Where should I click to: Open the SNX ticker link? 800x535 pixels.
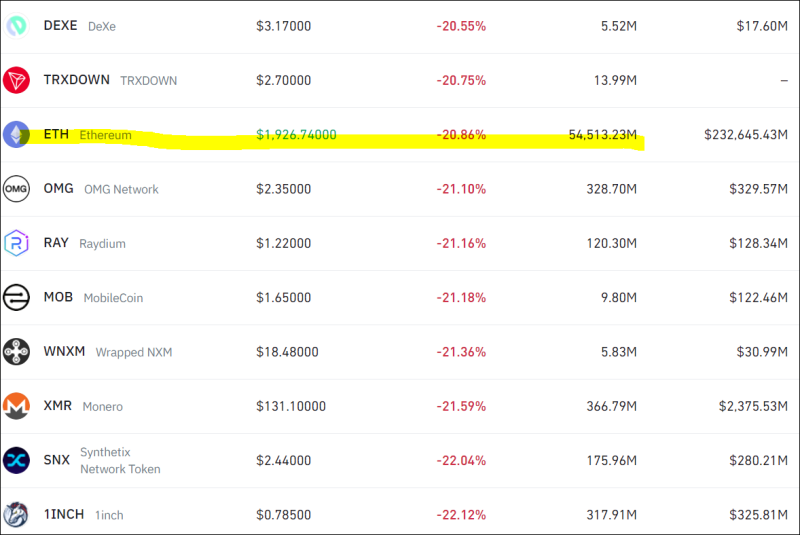coord(57,460)
